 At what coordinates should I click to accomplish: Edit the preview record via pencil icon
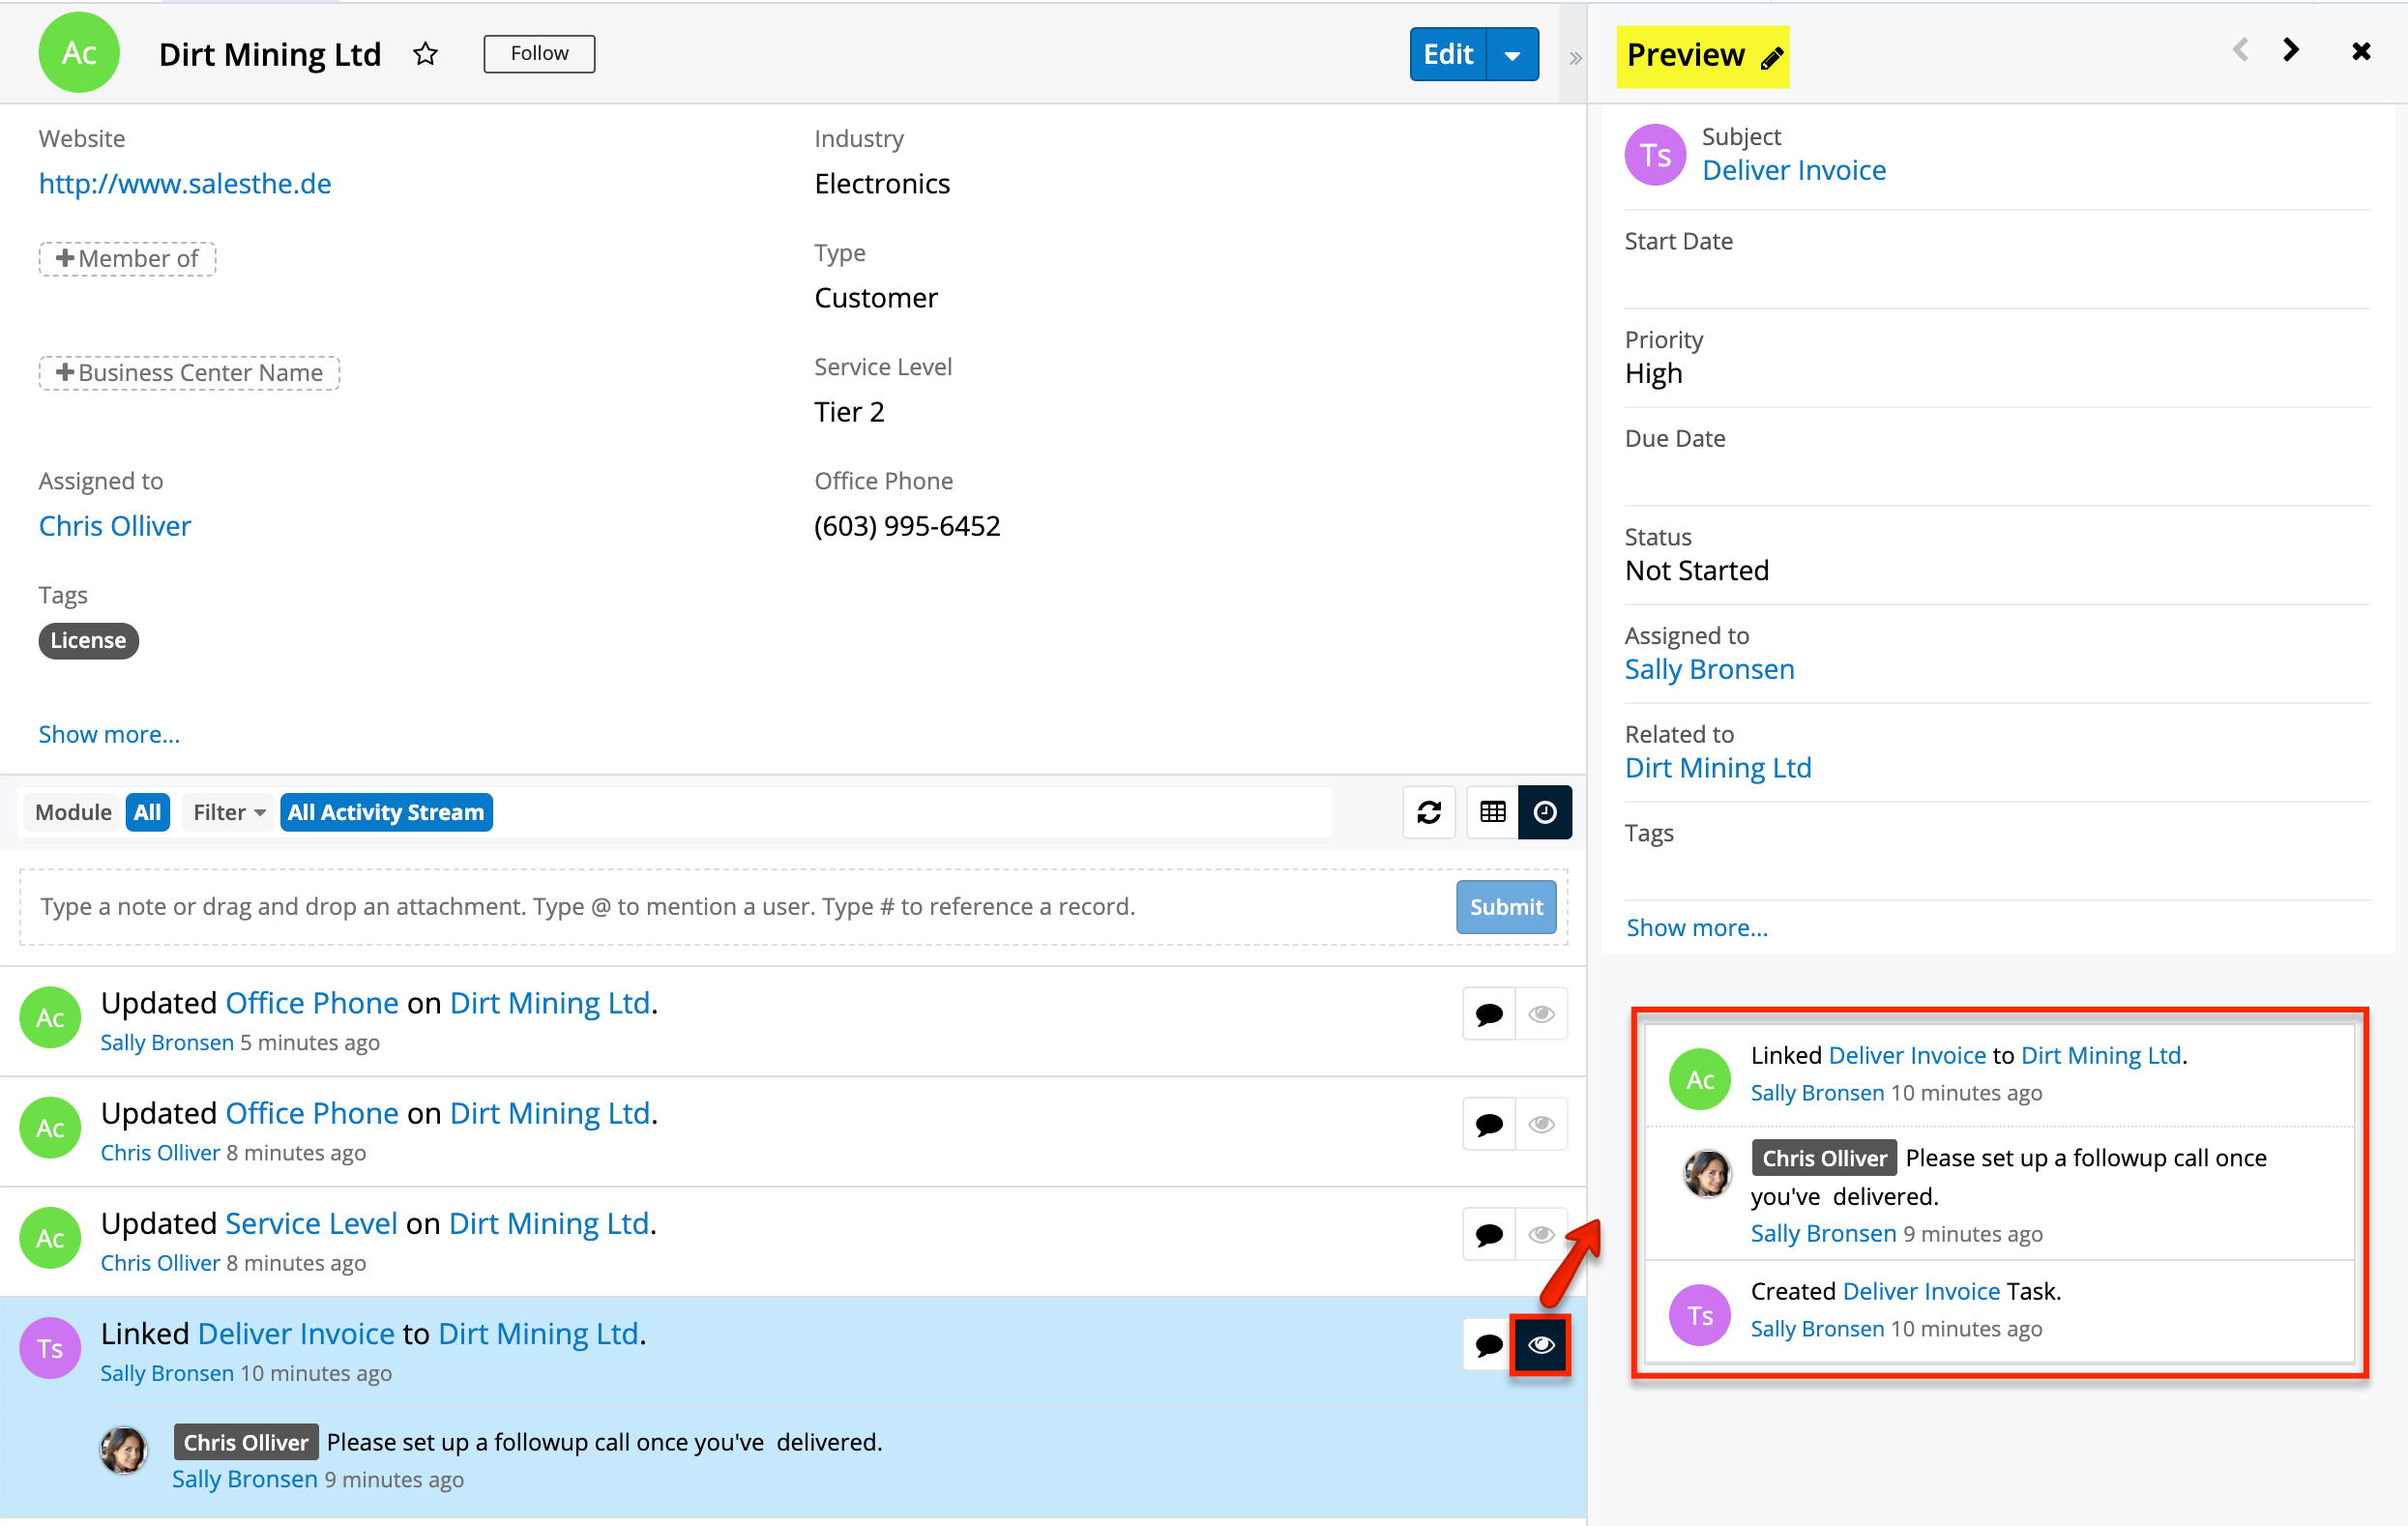click(x=1771, y=59)
